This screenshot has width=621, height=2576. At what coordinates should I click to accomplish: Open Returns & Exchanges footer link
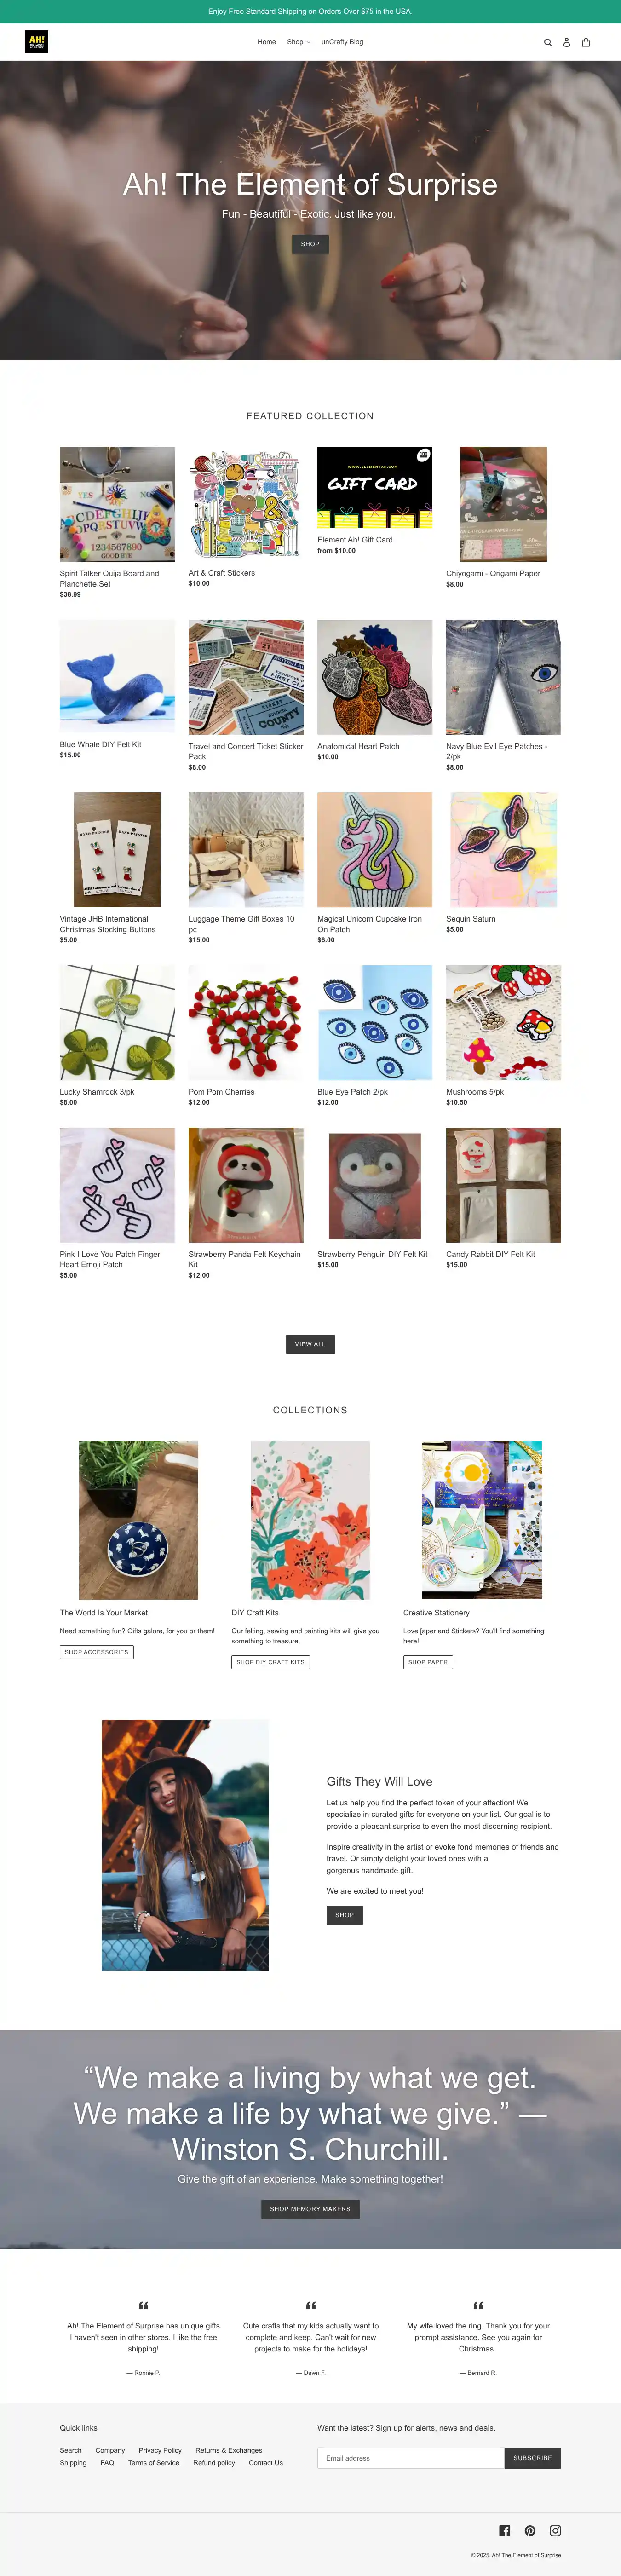coord(229,2450)
